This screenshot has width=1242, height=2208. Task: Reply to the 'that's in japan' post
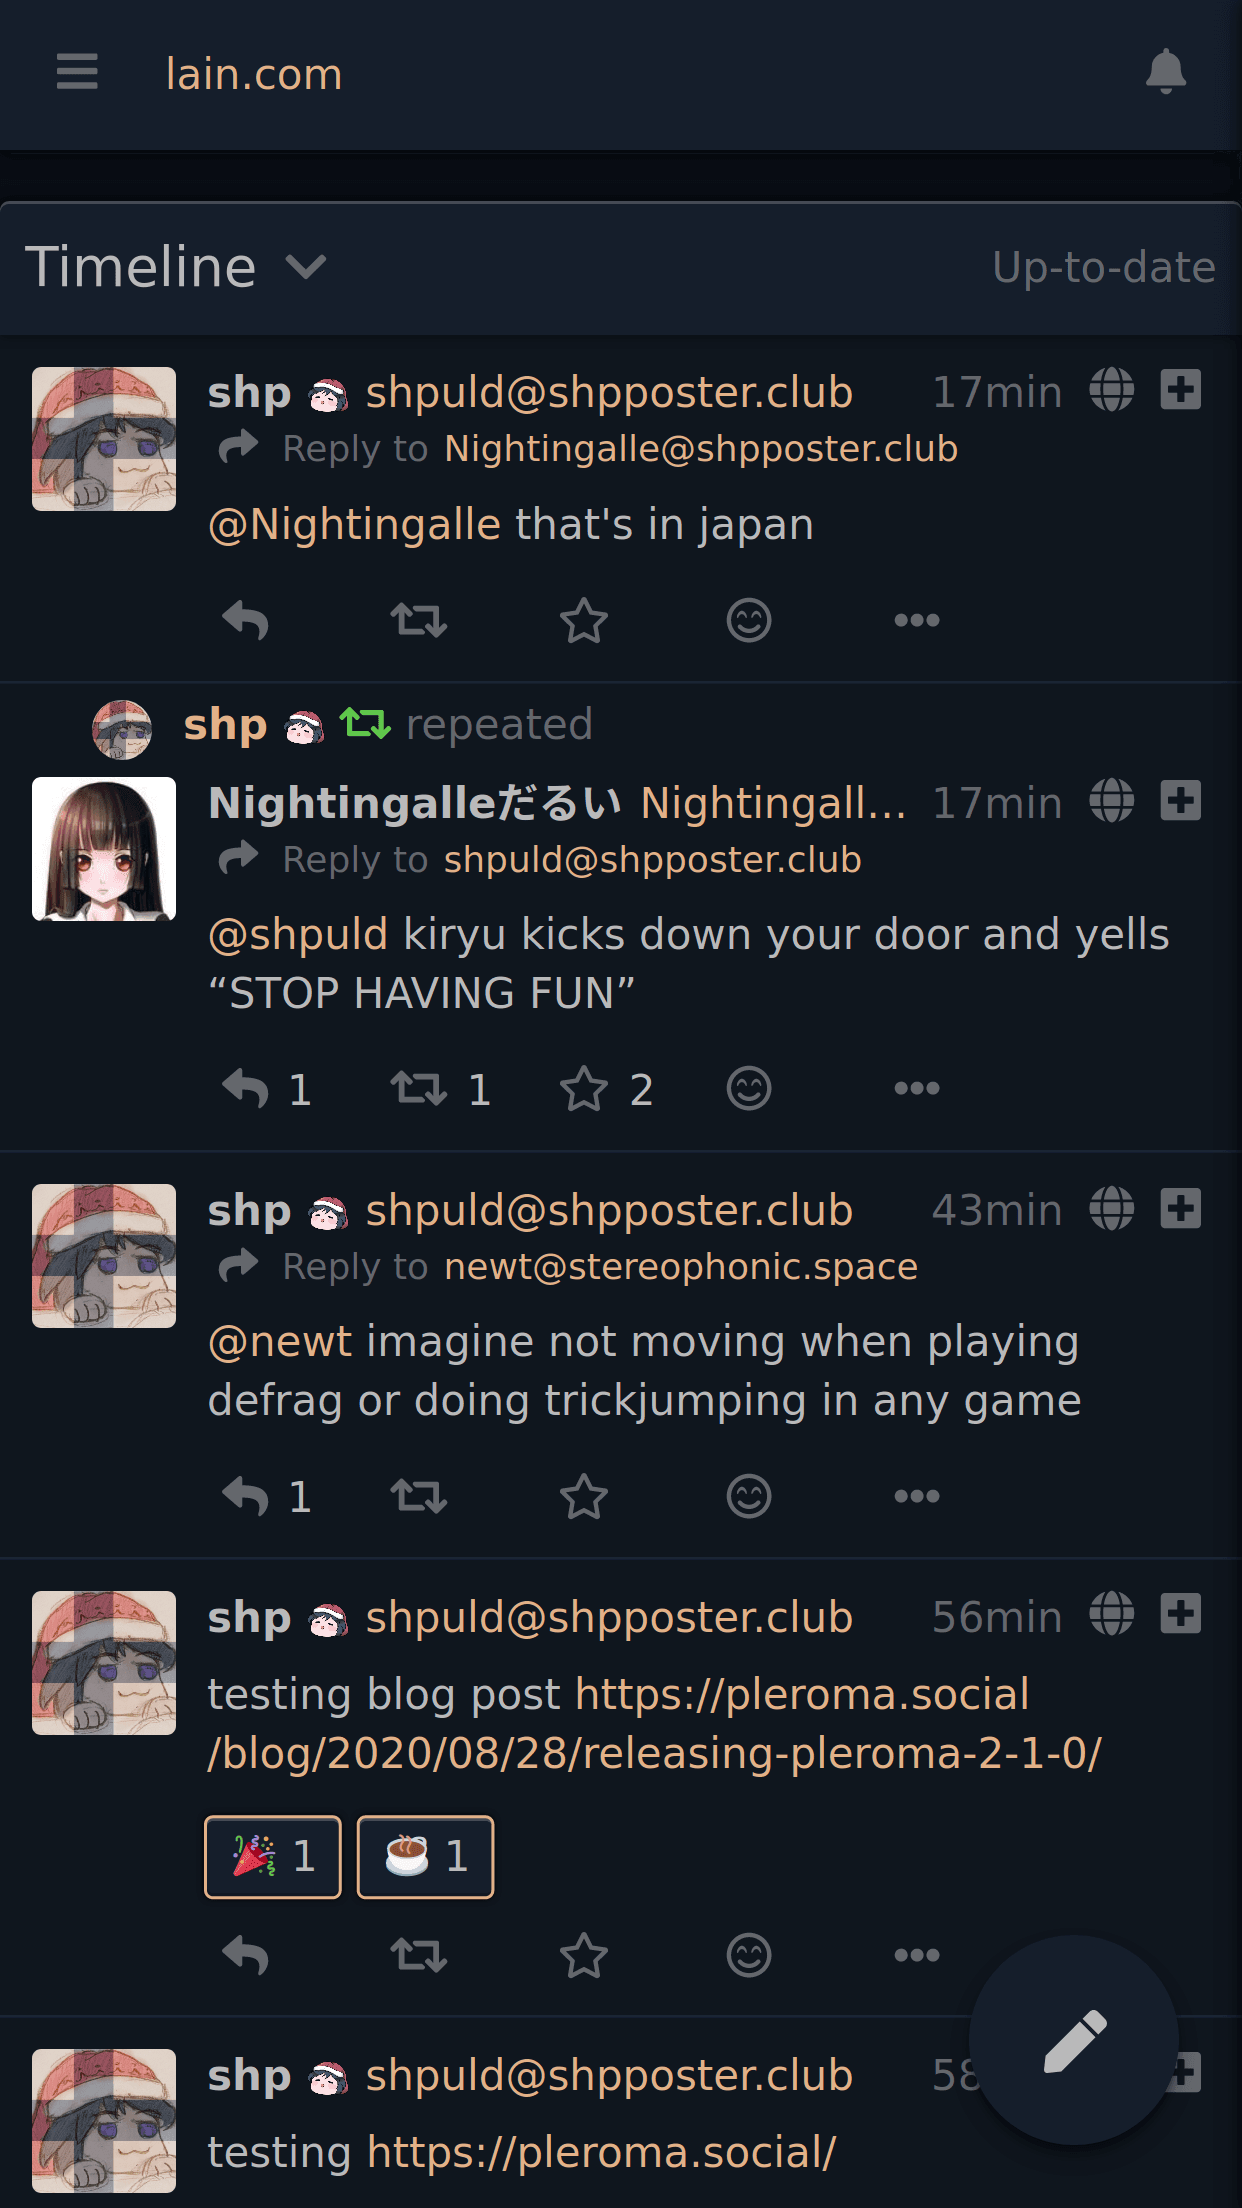245,620
